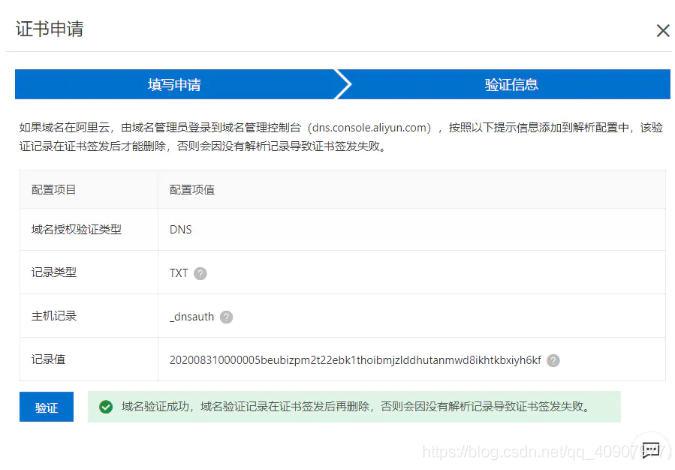Click the _dnsauth host record value
Viewport: 675px width, 470px height.
click(x=191, y=317)
